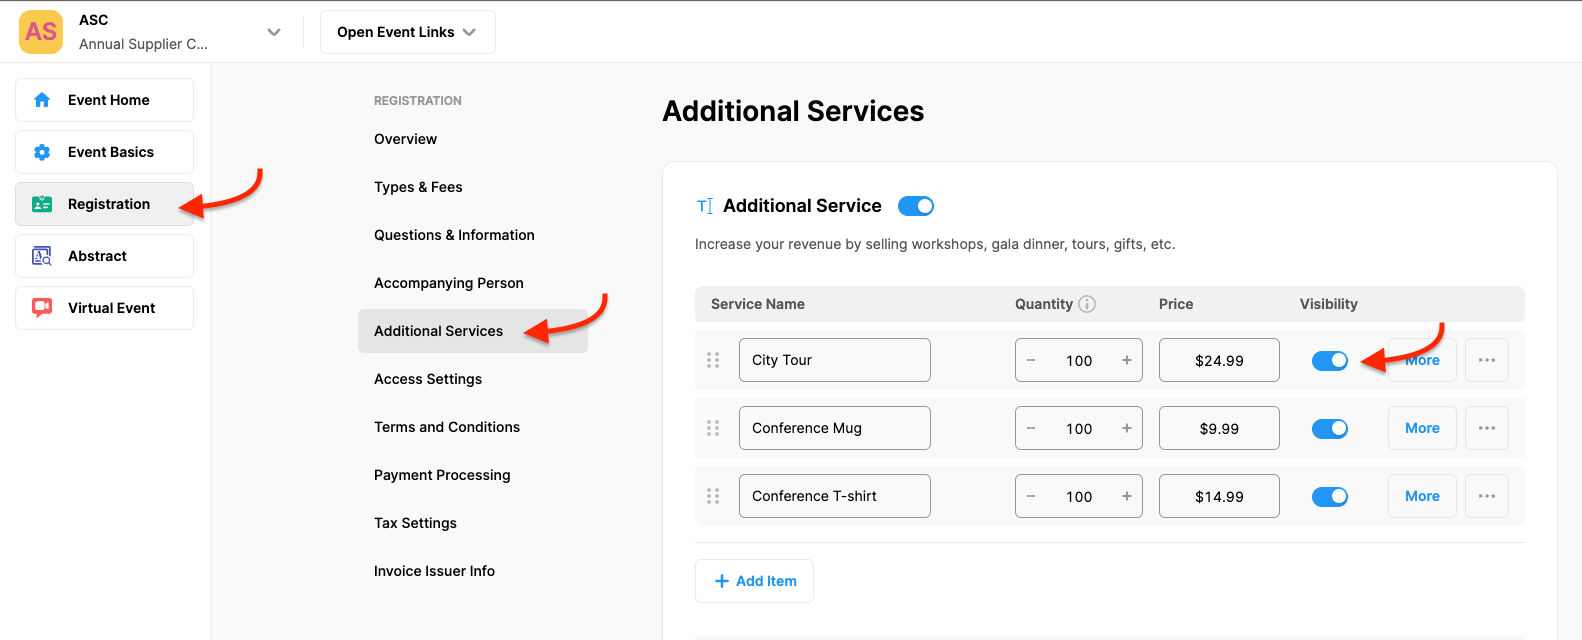
Task: Open the Payment Processing section
Action: tap(442, 475)
